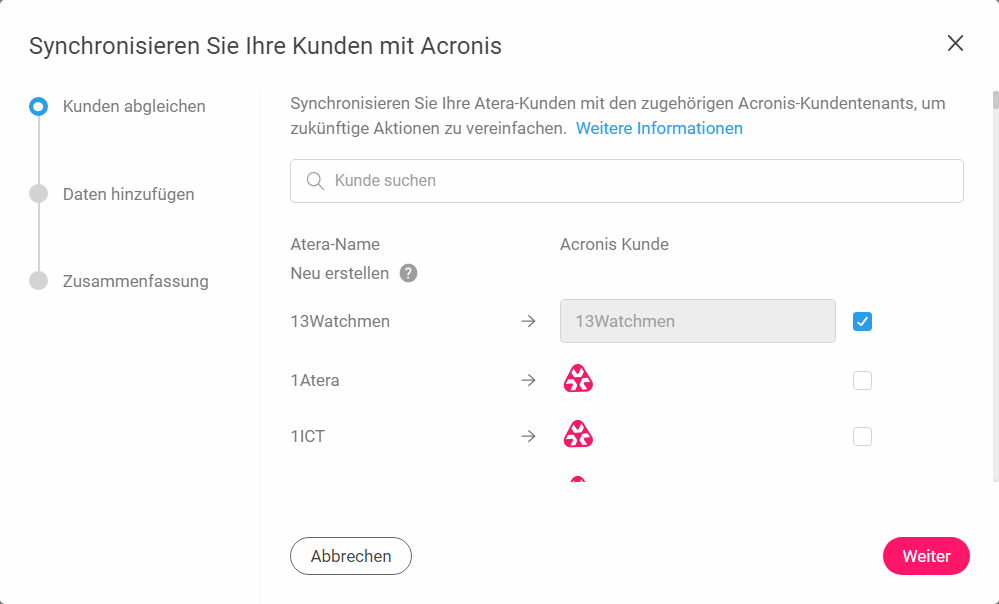Click into the Kunde suchen search field
The image size is (999, 604).
point(627,181)
